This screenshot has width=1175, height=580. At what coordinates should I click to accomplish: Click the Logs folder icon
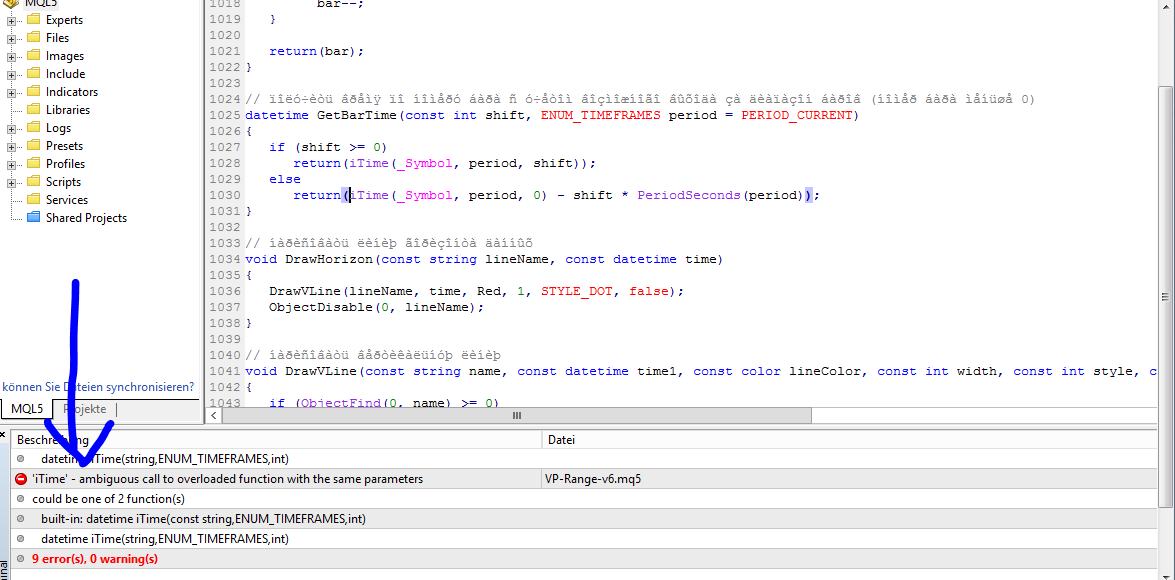pyautogui.click(x=33, y=128)
